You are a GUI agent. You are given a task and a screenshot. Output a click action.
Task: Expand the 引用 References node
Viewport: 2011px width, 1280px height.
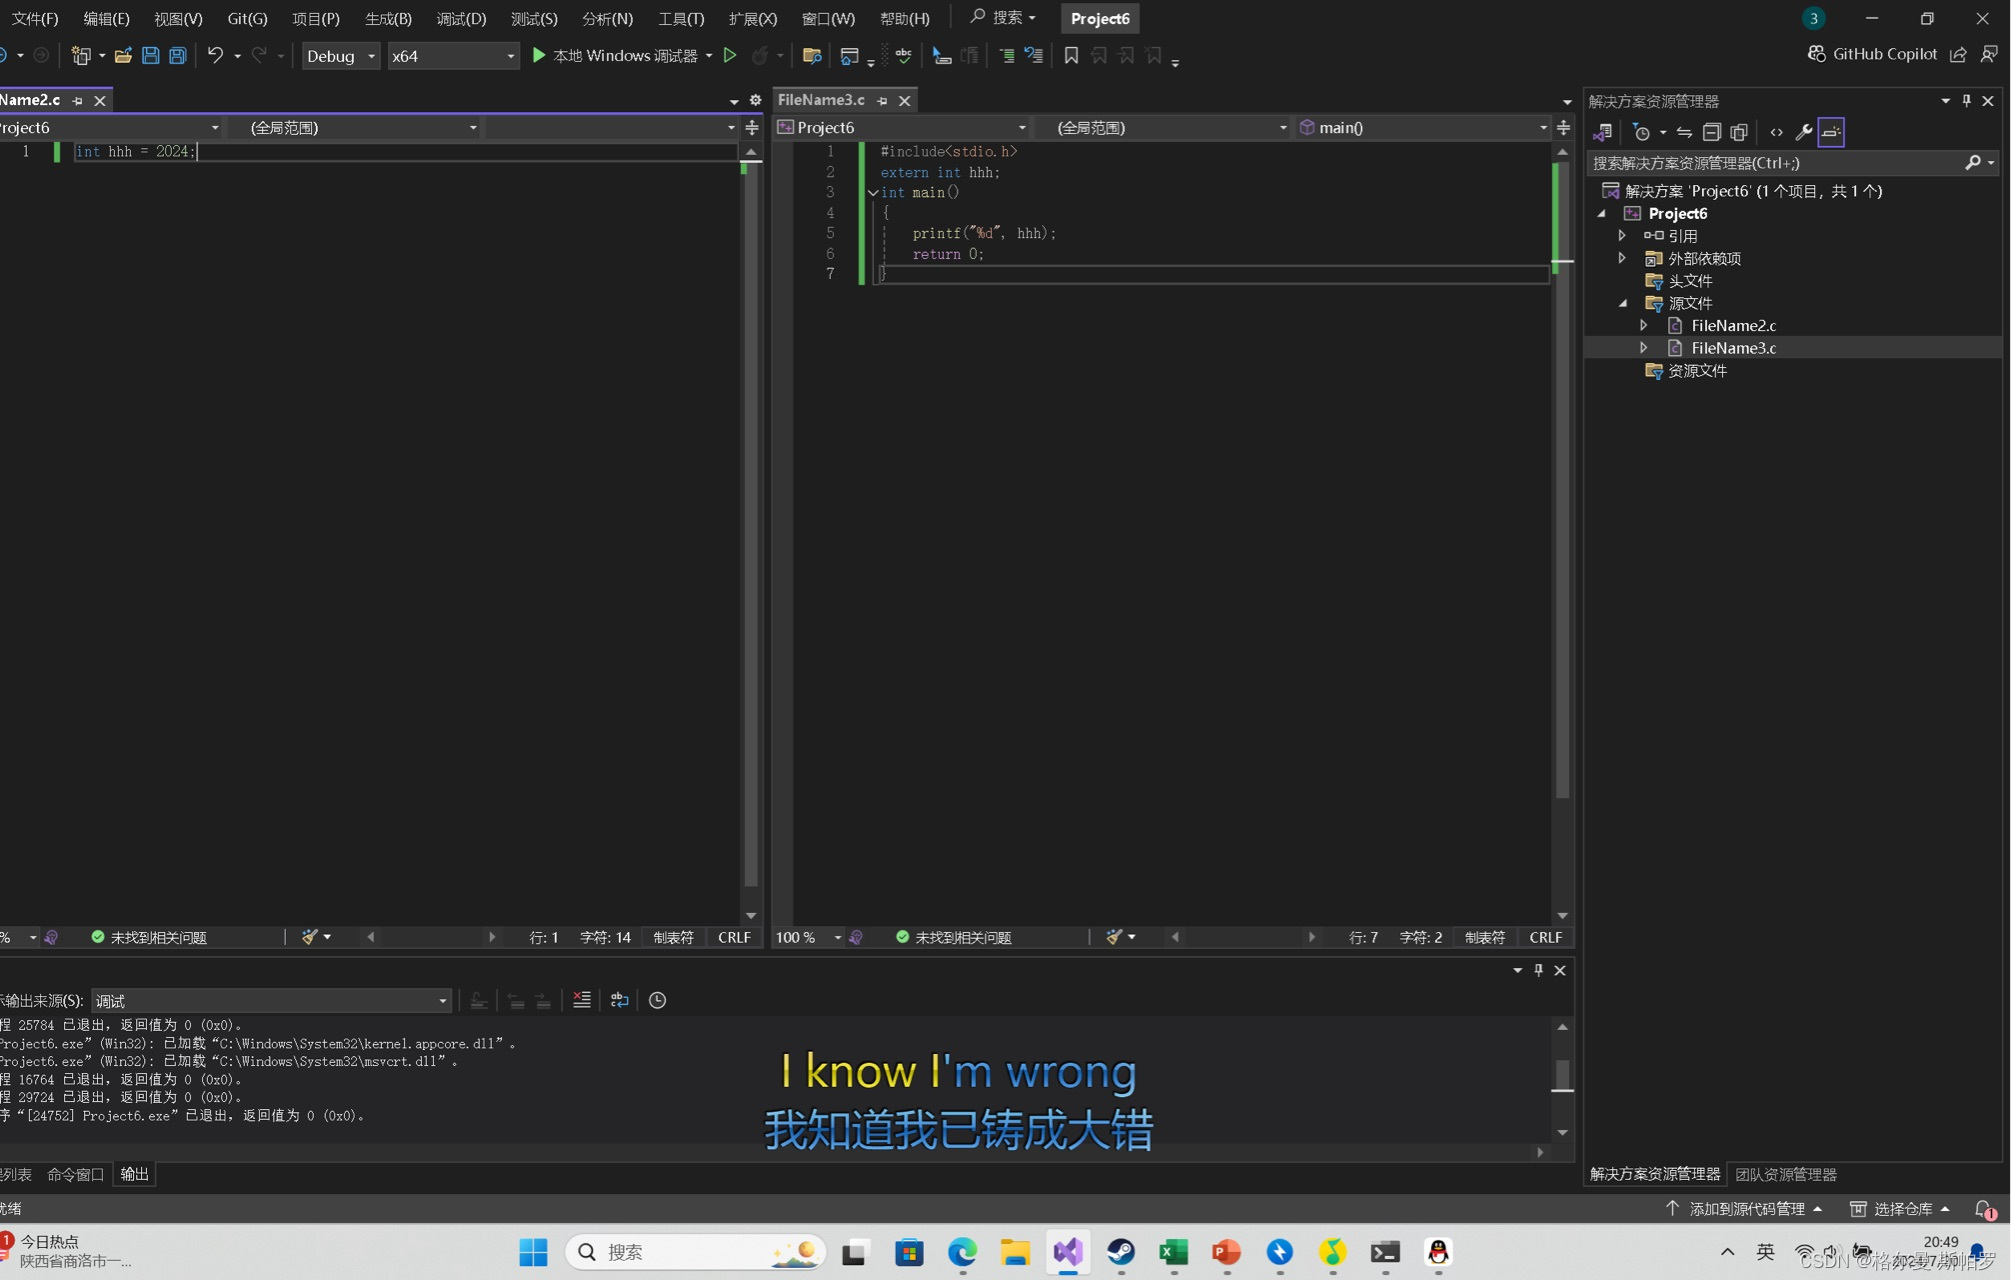click(1622, 236)
